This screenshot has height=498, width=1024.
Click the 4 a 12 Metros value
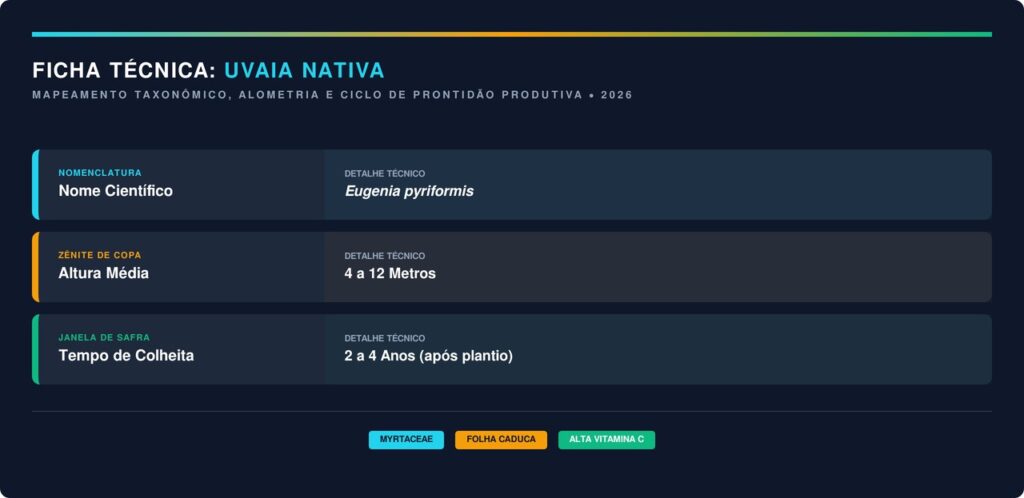(390, 273)
